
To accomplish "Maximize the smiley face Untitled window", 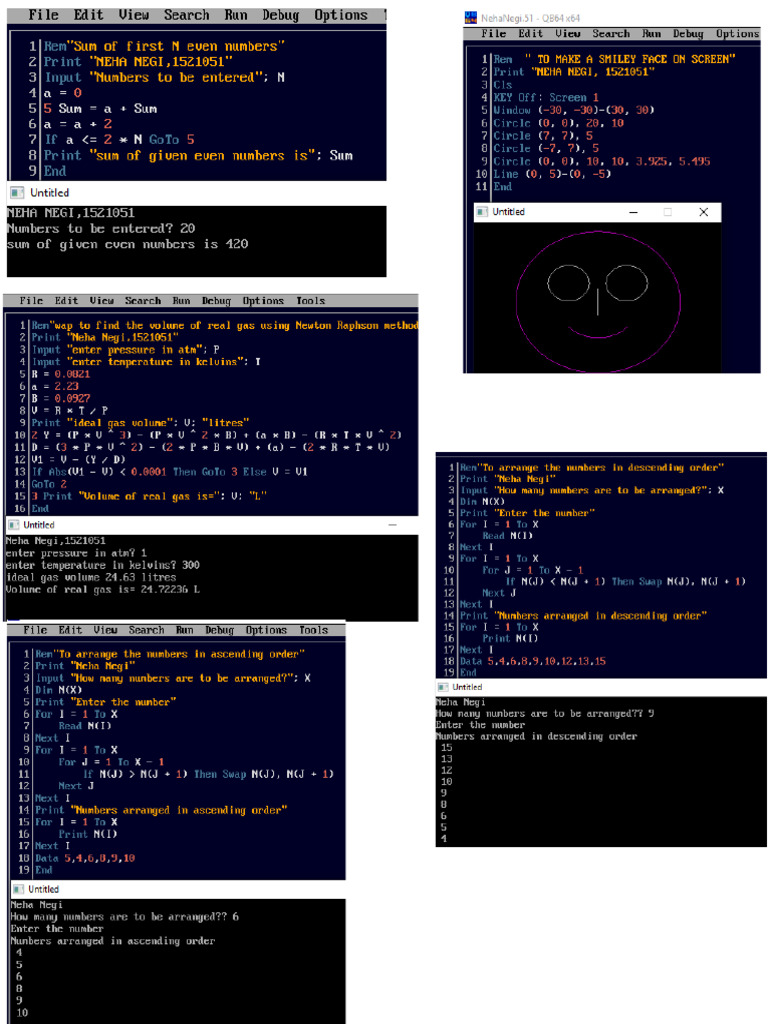I will (x=667, y=212).
